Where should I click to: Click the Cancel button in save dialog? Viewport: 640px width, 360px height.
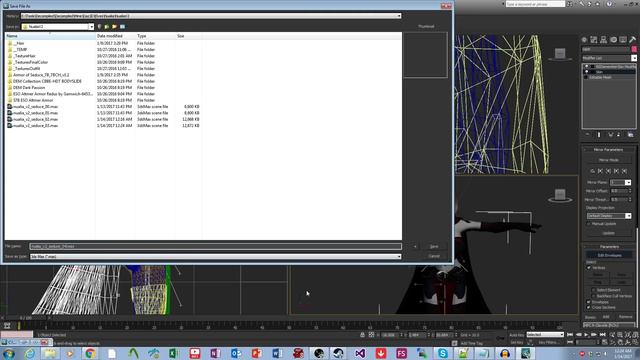(434, 256)
